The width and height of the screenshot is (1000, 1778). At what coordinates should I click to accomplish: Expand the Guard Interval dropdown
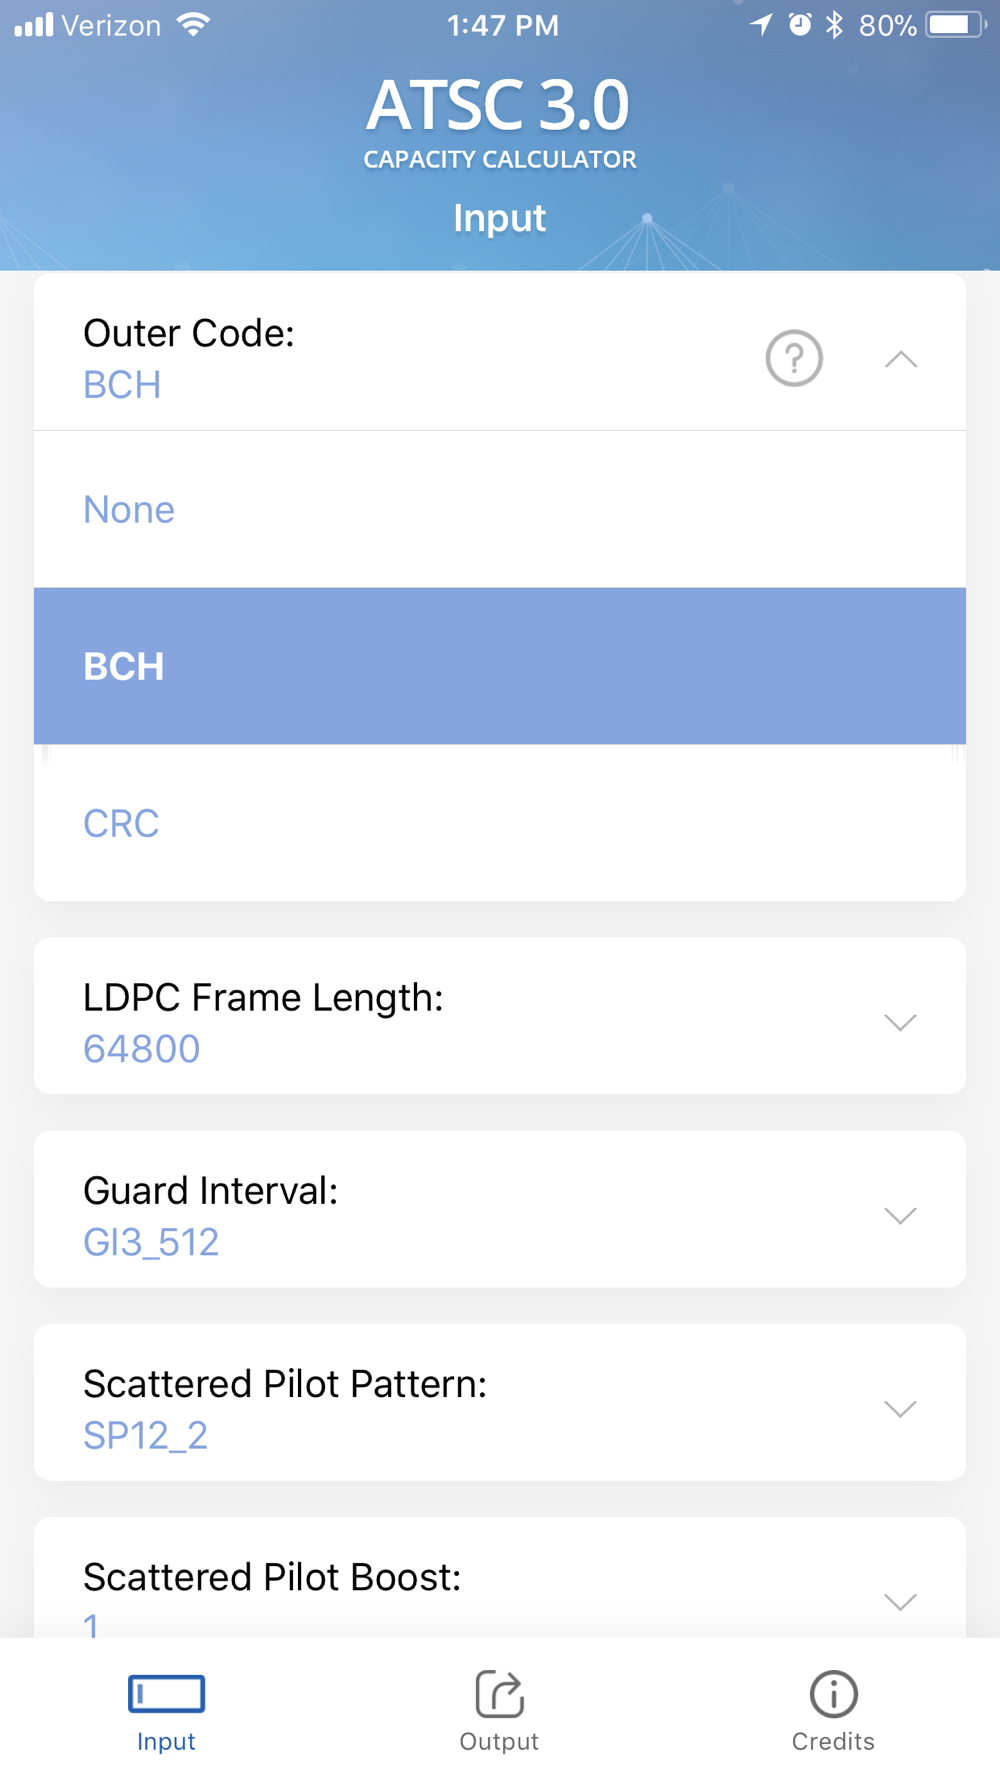pyautogui.click(x=901, y=1215)
